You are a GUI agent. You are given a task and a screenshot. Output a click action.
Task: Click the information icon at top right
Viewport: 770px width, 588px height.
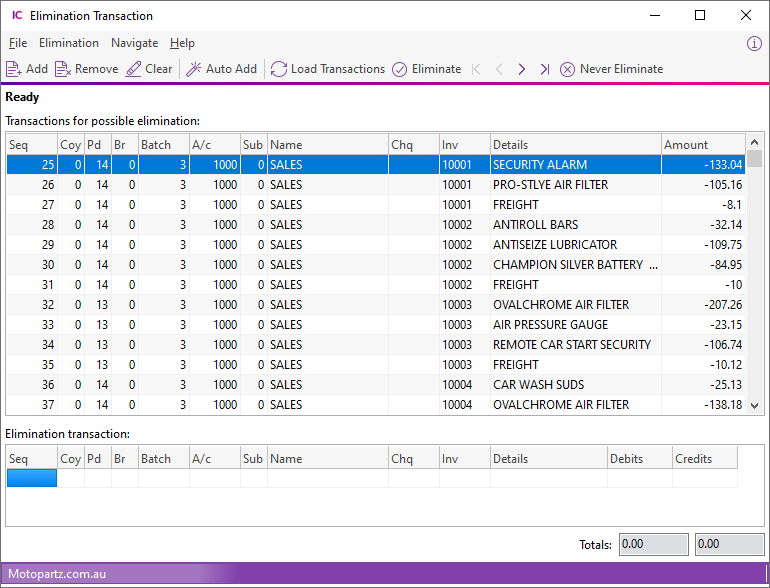(754, 43)
